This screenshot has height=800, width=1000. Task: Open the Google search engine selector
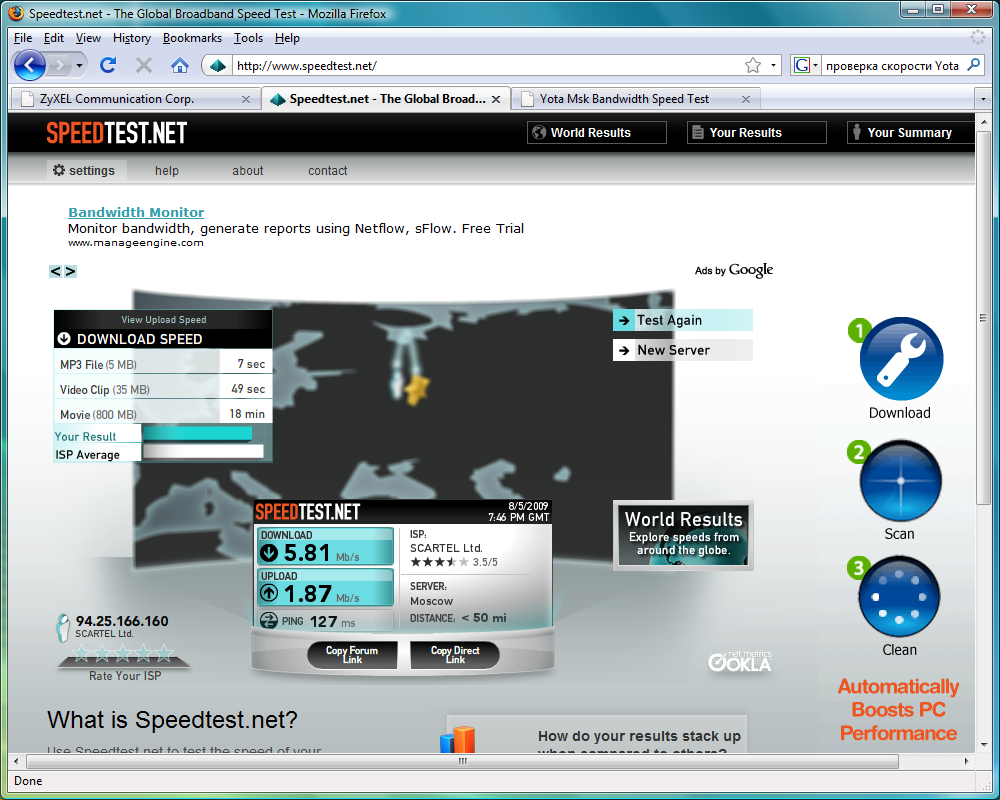click(x=805, y=65)
